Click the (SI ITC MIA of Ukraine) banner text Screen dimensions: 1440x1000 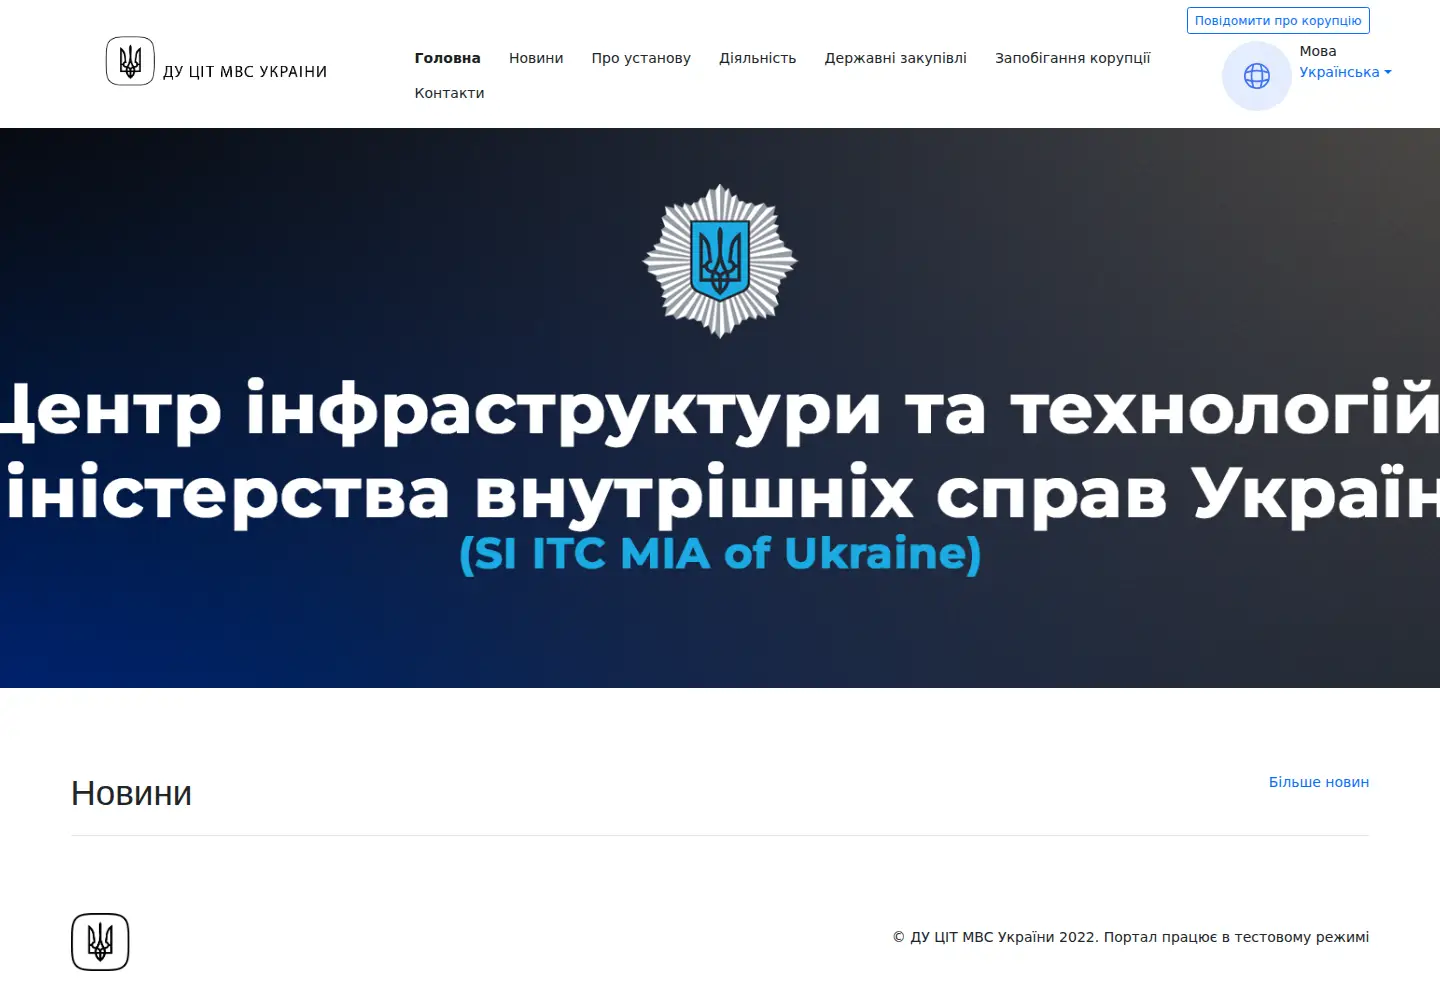tap(720, 553)
